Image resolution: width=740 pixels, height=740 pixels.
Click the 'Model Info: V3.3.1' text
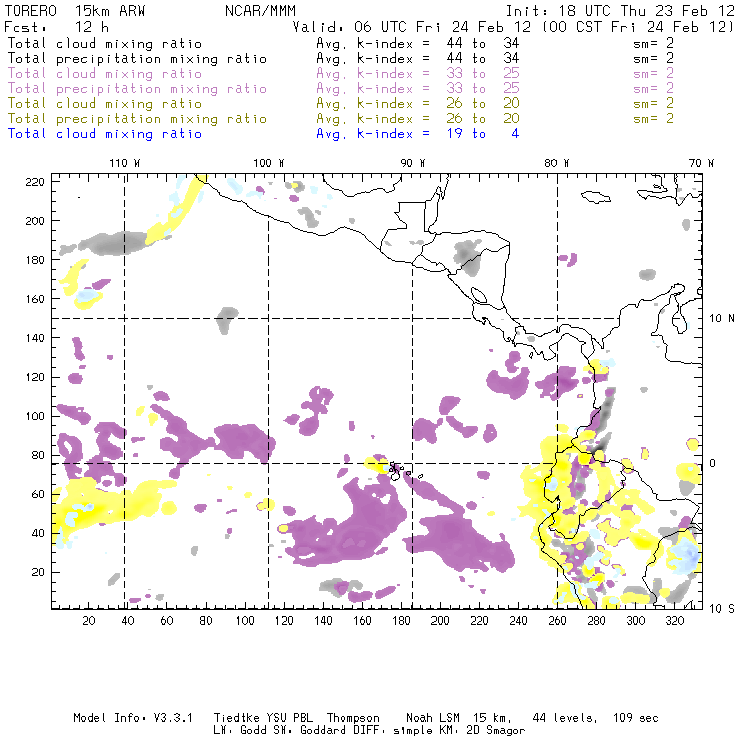(x=133, y=718)
